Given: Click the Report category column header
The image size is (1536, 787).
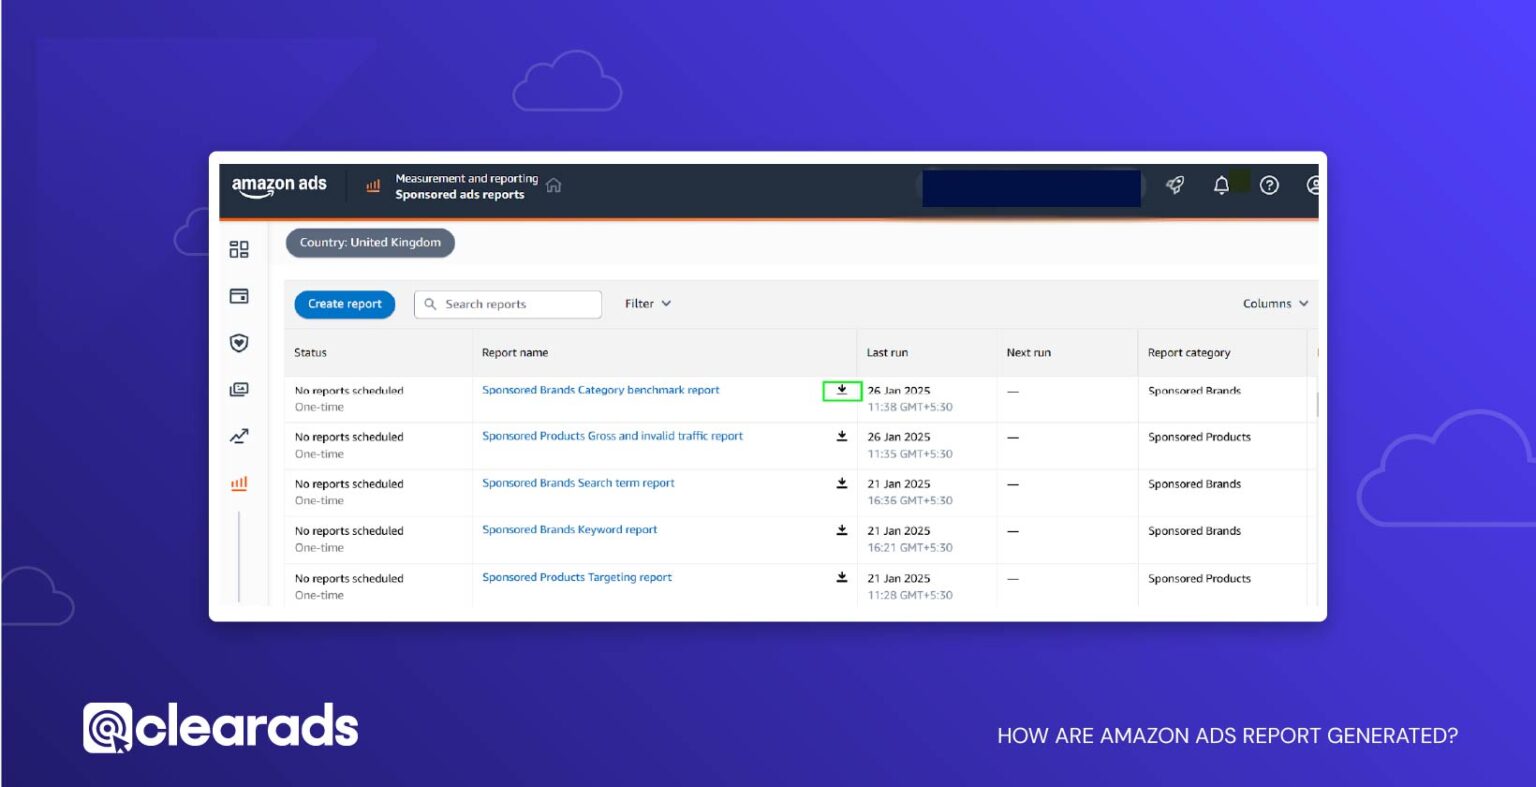Looking at the screenshot, I should [1189, 353].
